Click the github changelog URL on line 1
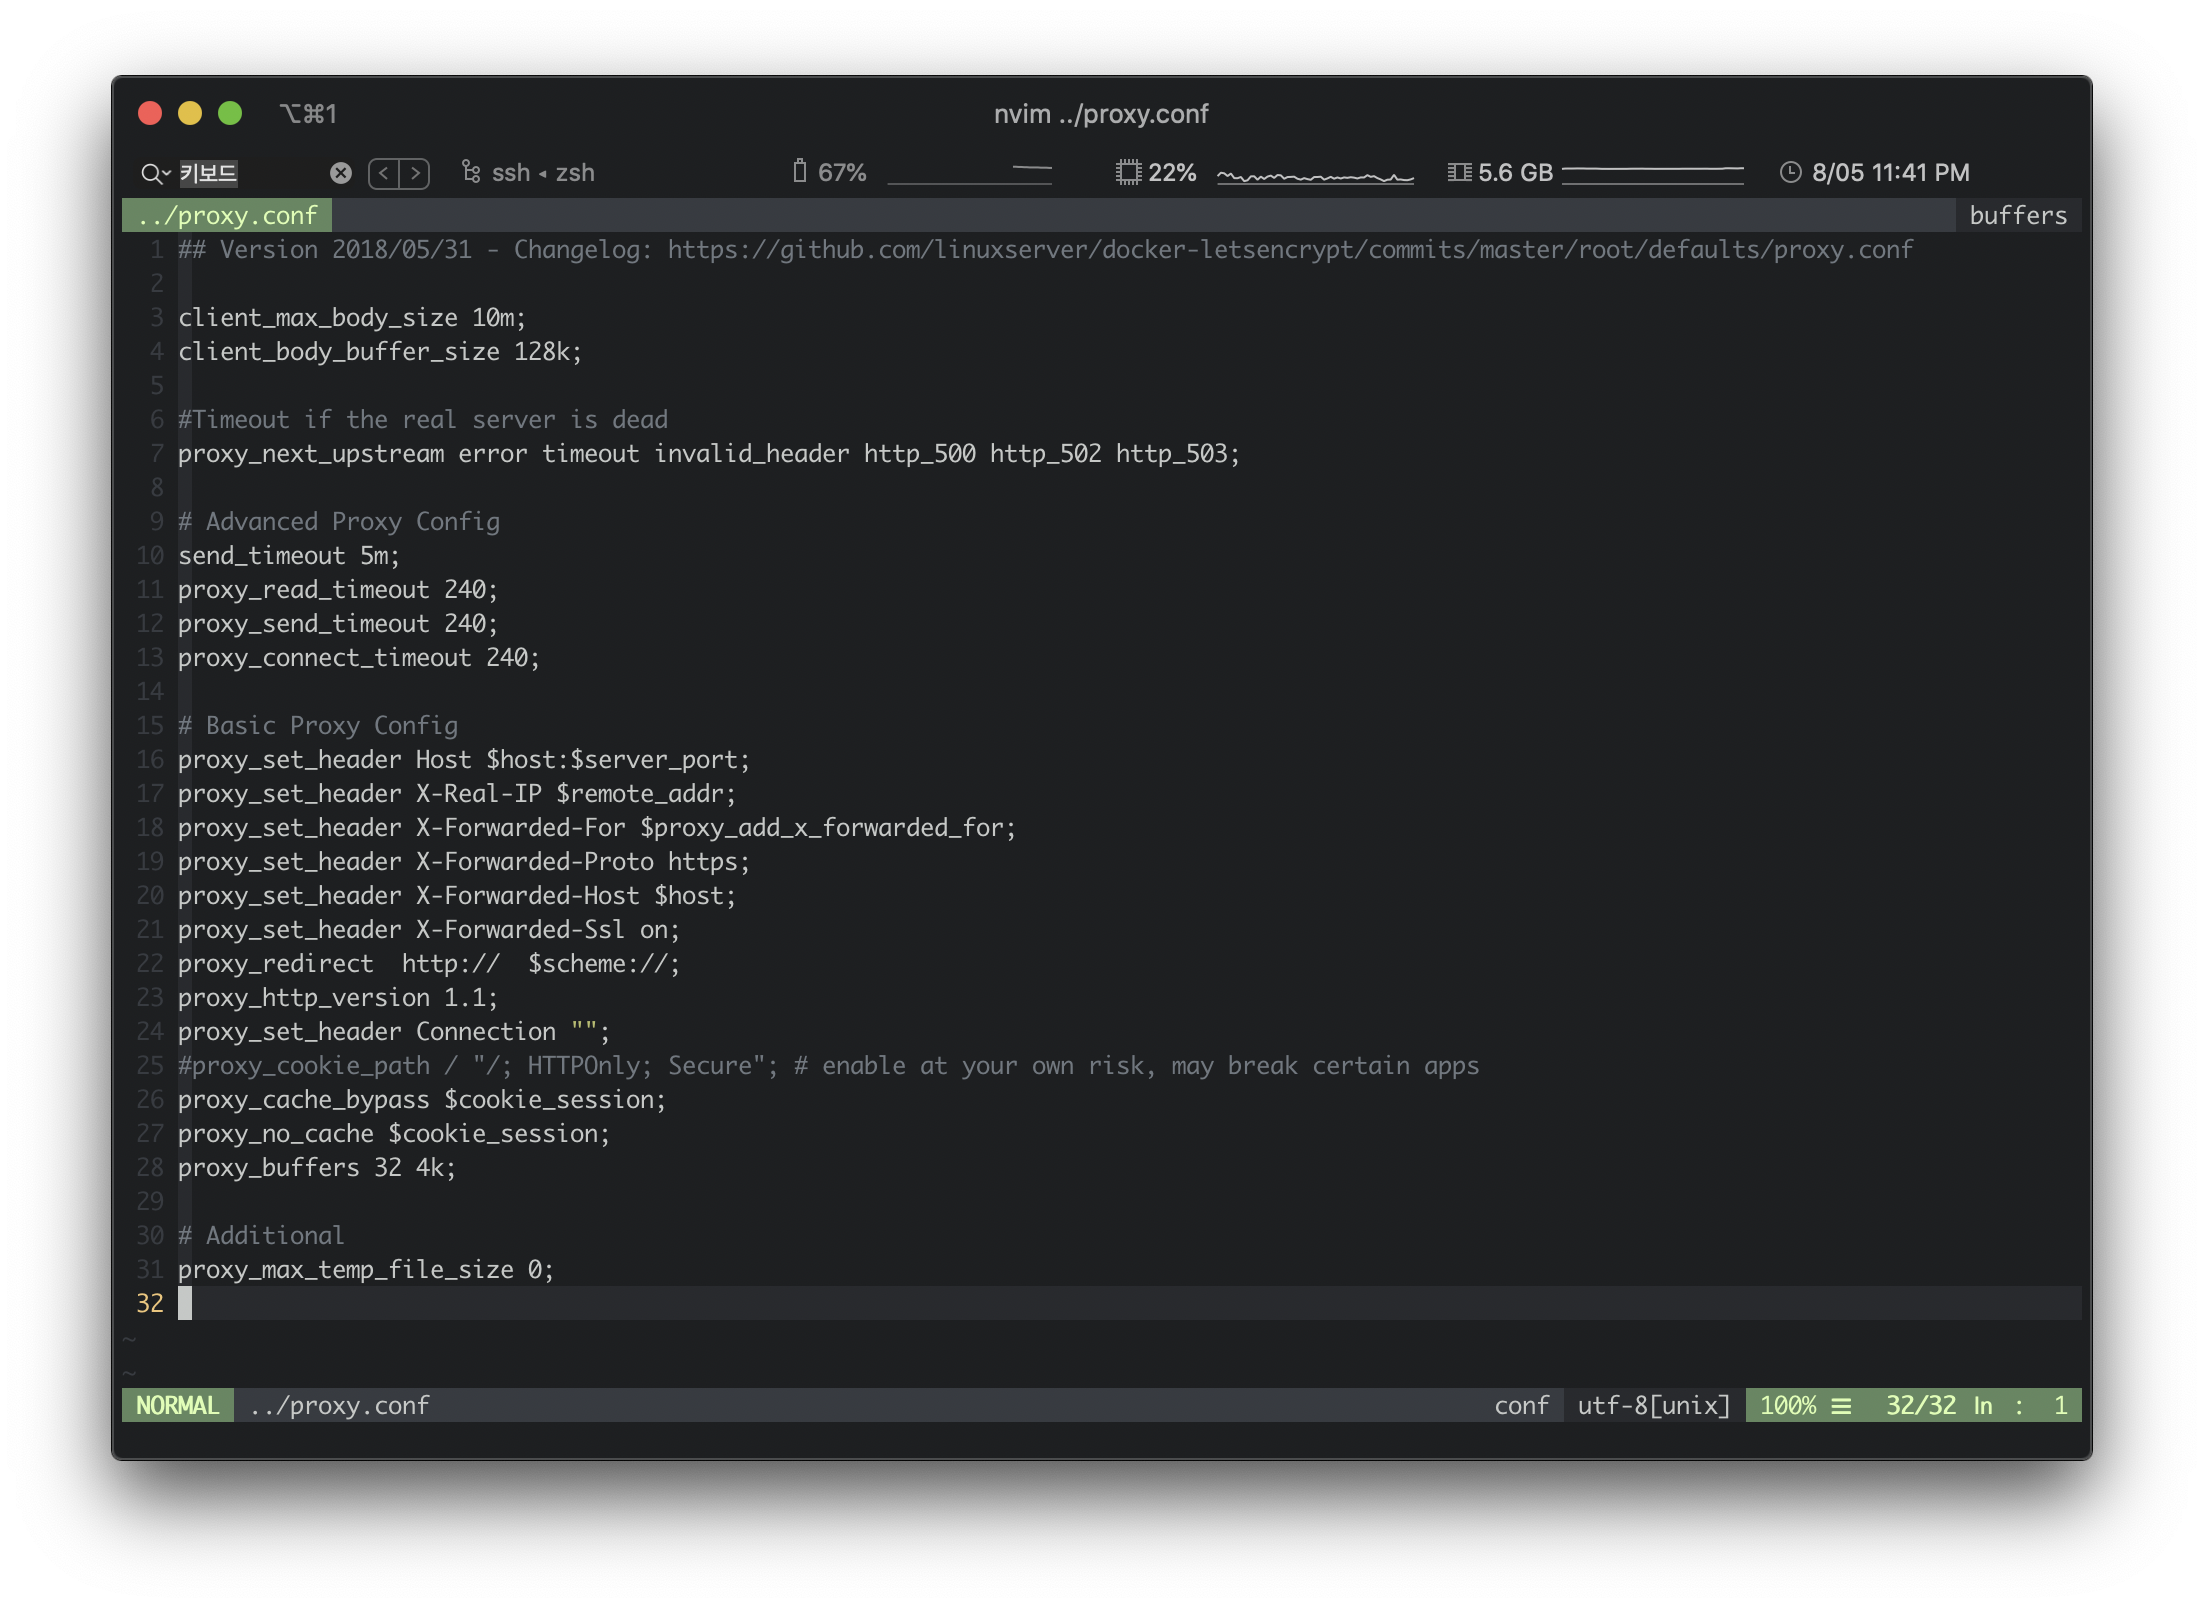This screenshot has height=1608, width=2204. tap(1289, 249)
